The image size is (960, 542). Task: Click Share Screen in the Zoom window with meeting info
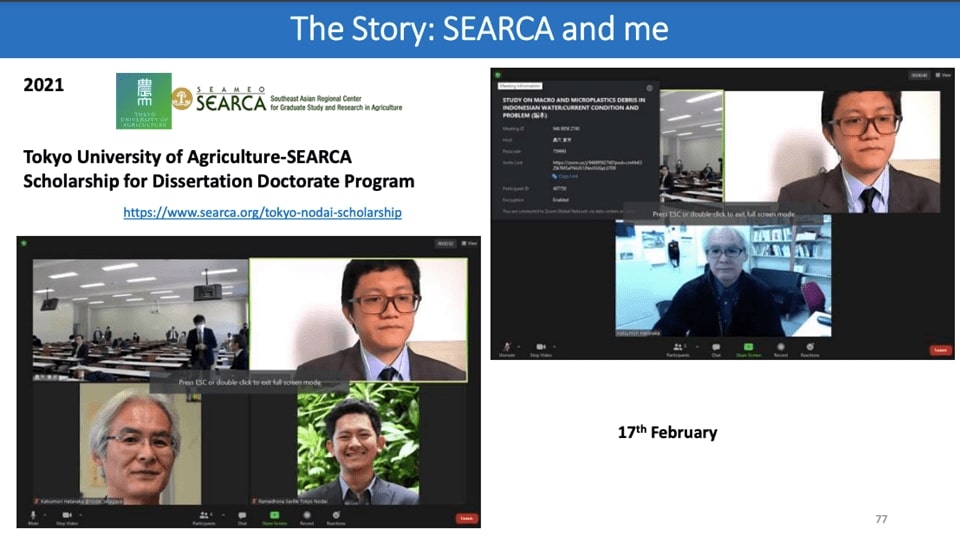pyautogui.click(x=748, y=349)
